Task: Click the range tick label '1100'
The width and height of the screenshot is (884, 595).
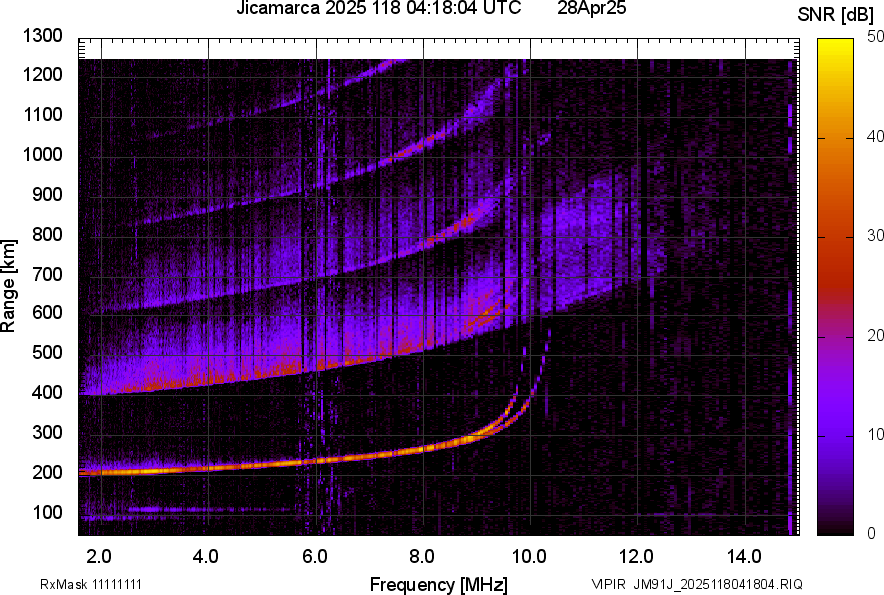Action: coord(43,114)
